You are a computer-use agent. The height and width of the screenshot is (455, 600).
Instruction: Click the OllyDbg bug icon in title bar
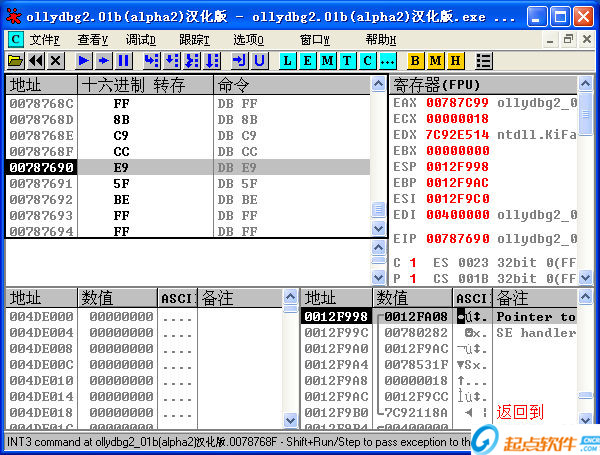14,16
